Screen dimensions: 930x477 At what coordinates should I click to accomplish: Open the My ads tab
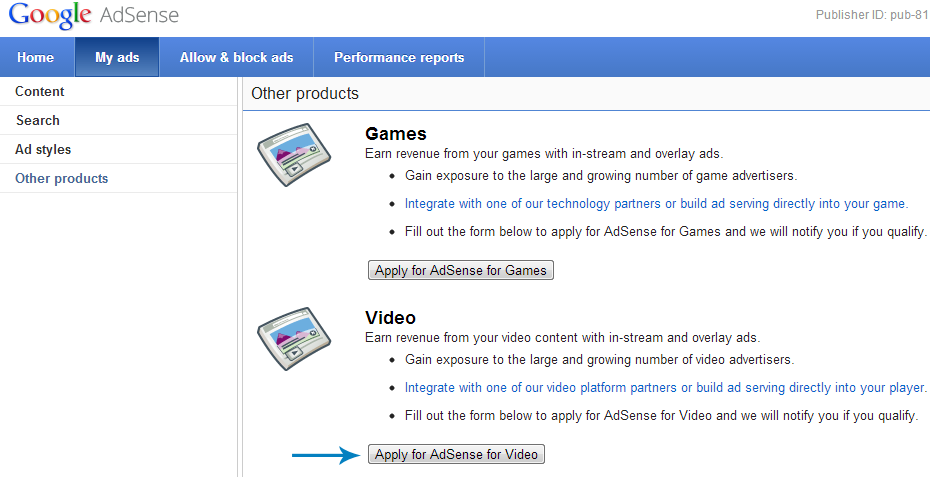[117, 58]
